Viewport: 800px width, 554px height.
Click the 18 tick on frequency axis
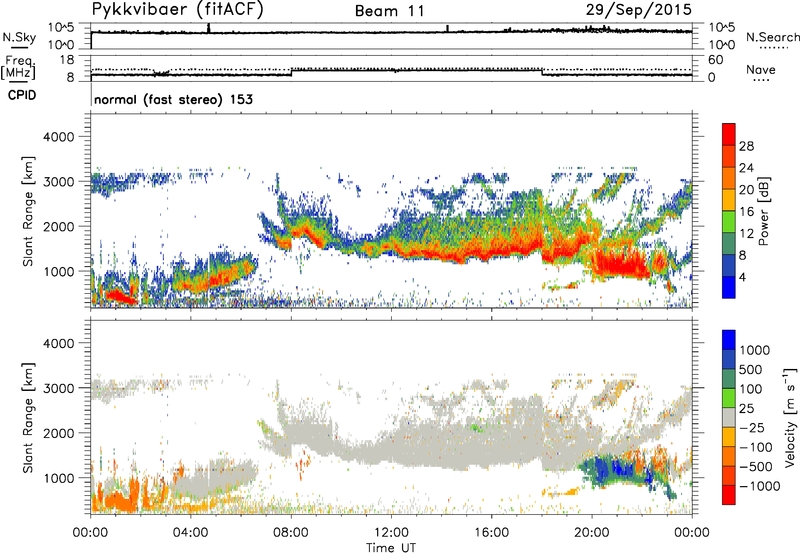(x=67, y=60)
